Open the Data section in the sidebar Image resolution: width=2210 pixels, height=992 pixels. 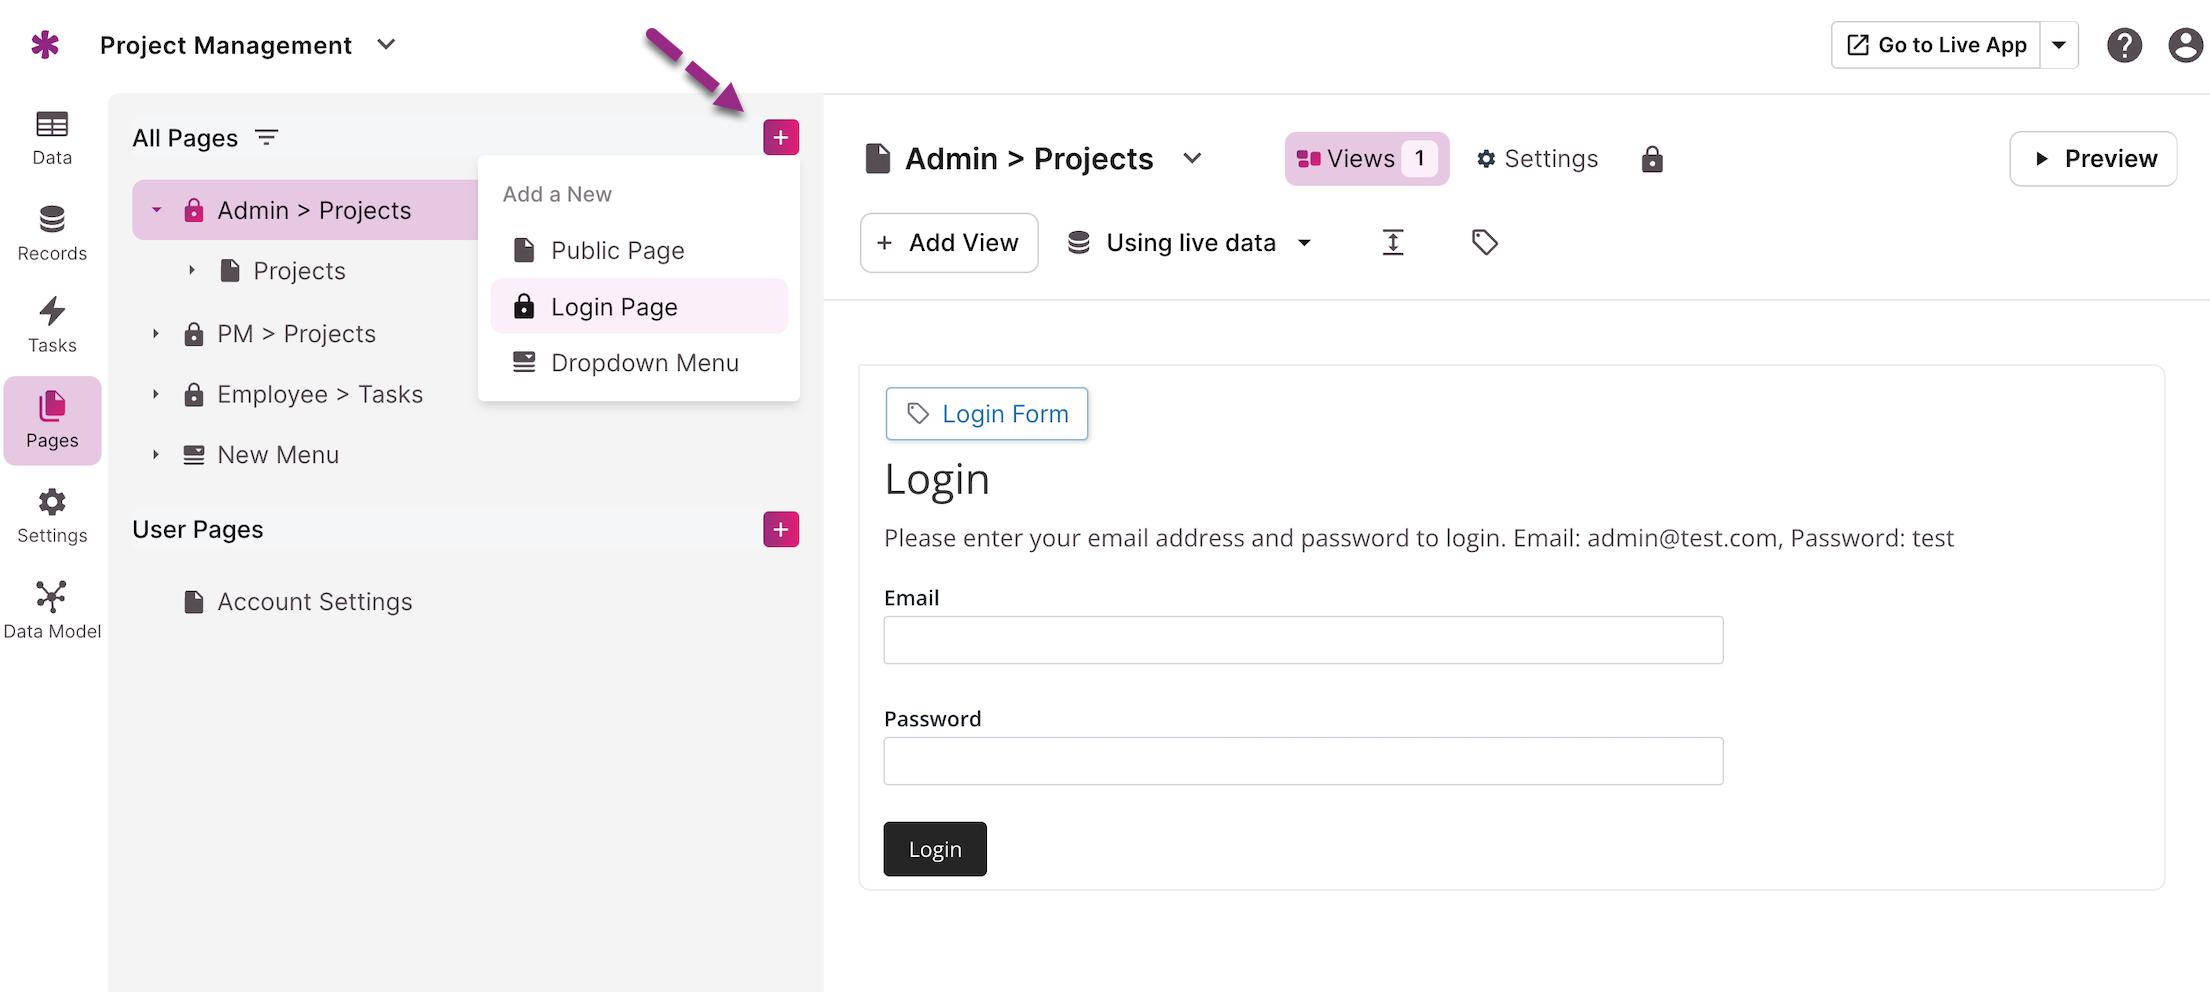[x=51, y=136]
